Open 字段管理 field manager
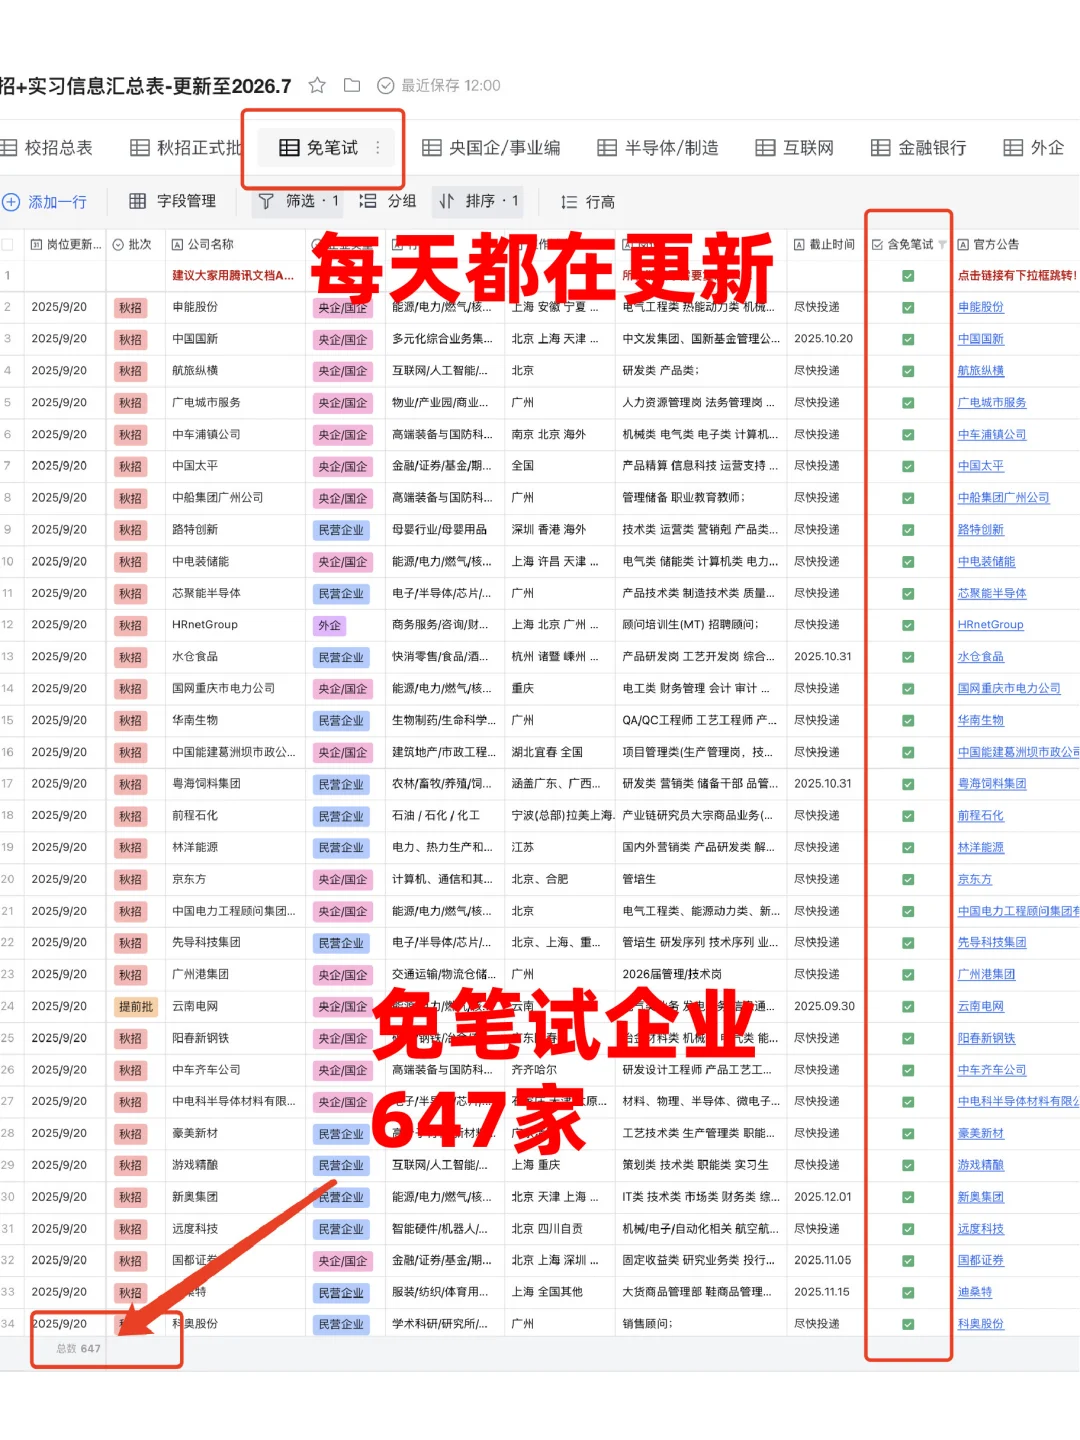This screenshot has width=1080, height=1440. click(x=173, y=201)
